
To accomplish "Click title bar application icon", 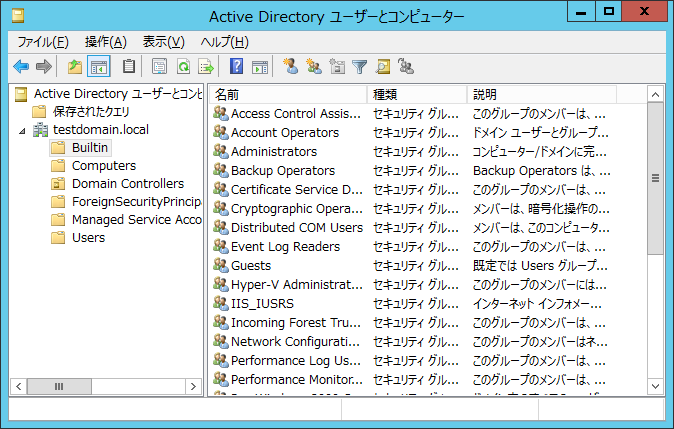I will pos(18,16).
